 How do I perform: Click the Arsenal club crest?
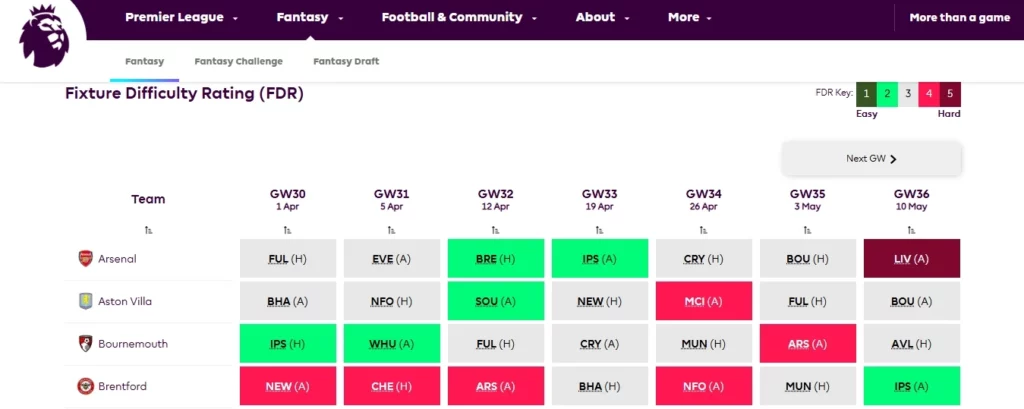(x=86, y=258)
